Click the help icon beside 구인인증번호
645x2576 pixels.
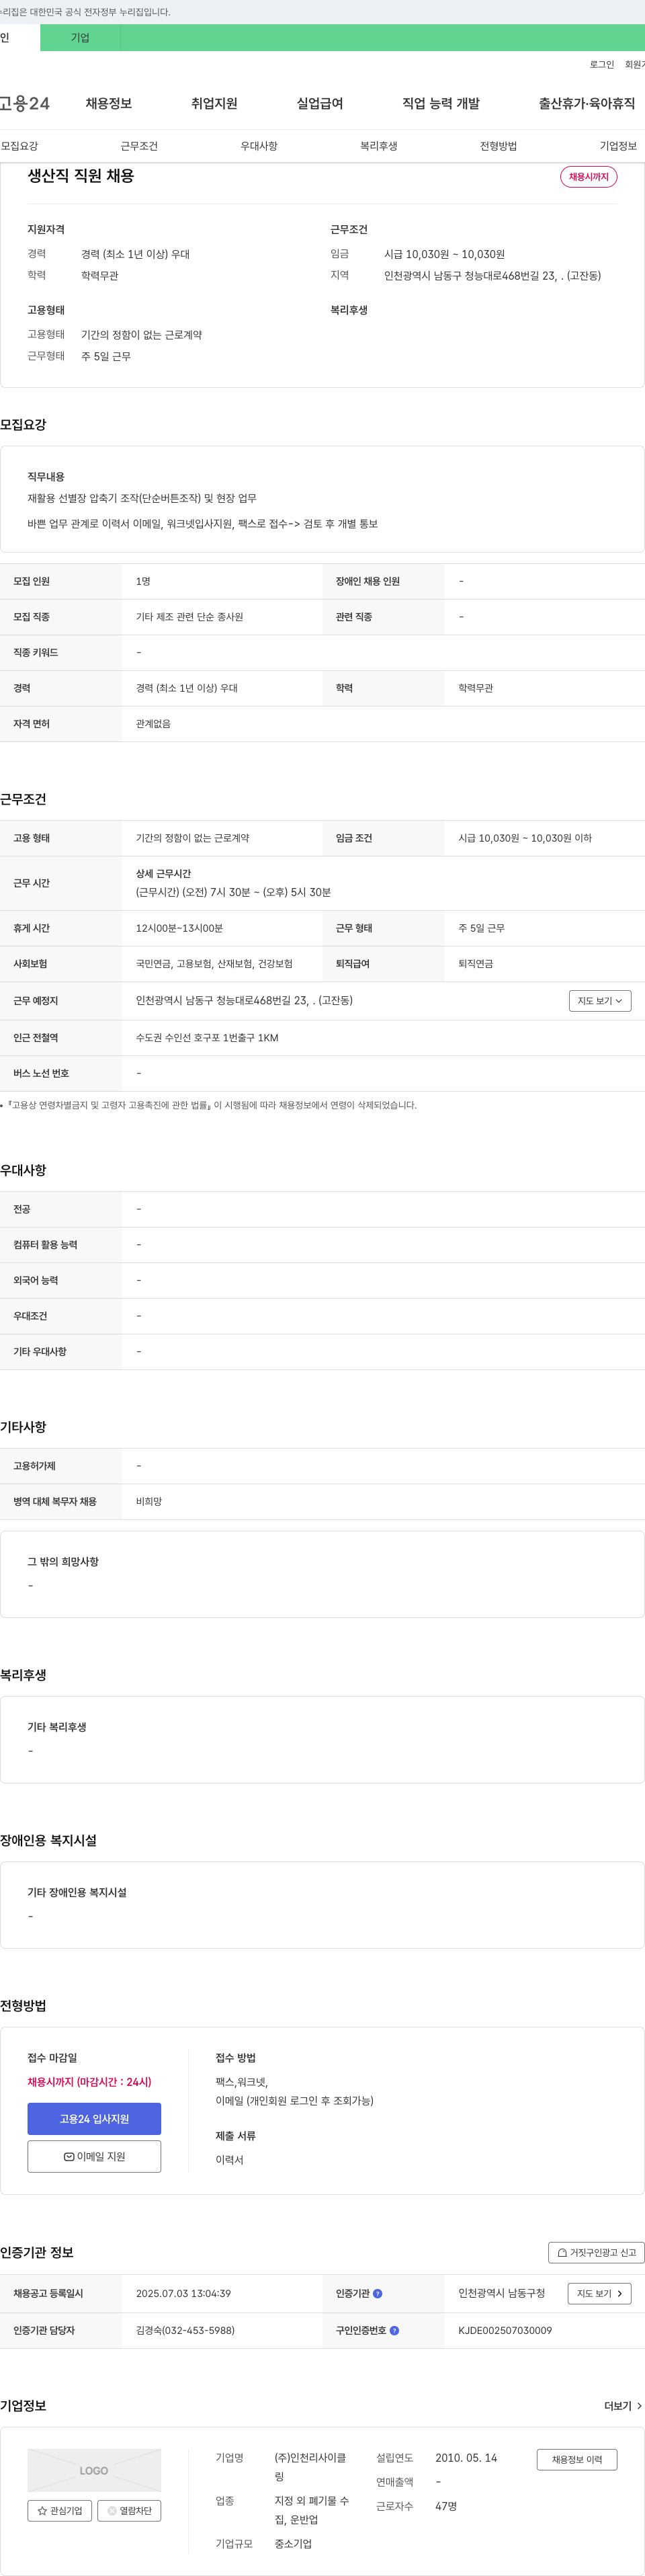tap(394, 2330)
